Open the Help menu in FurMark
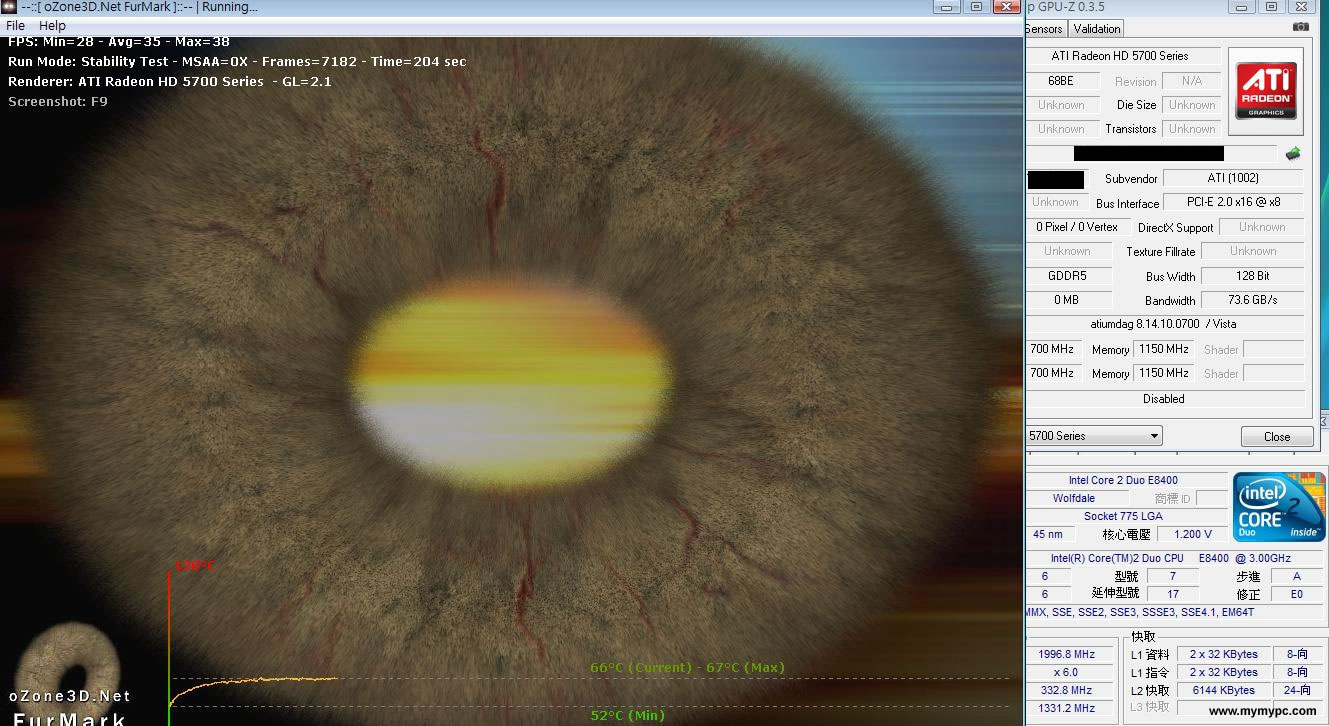 coord(52,25)
